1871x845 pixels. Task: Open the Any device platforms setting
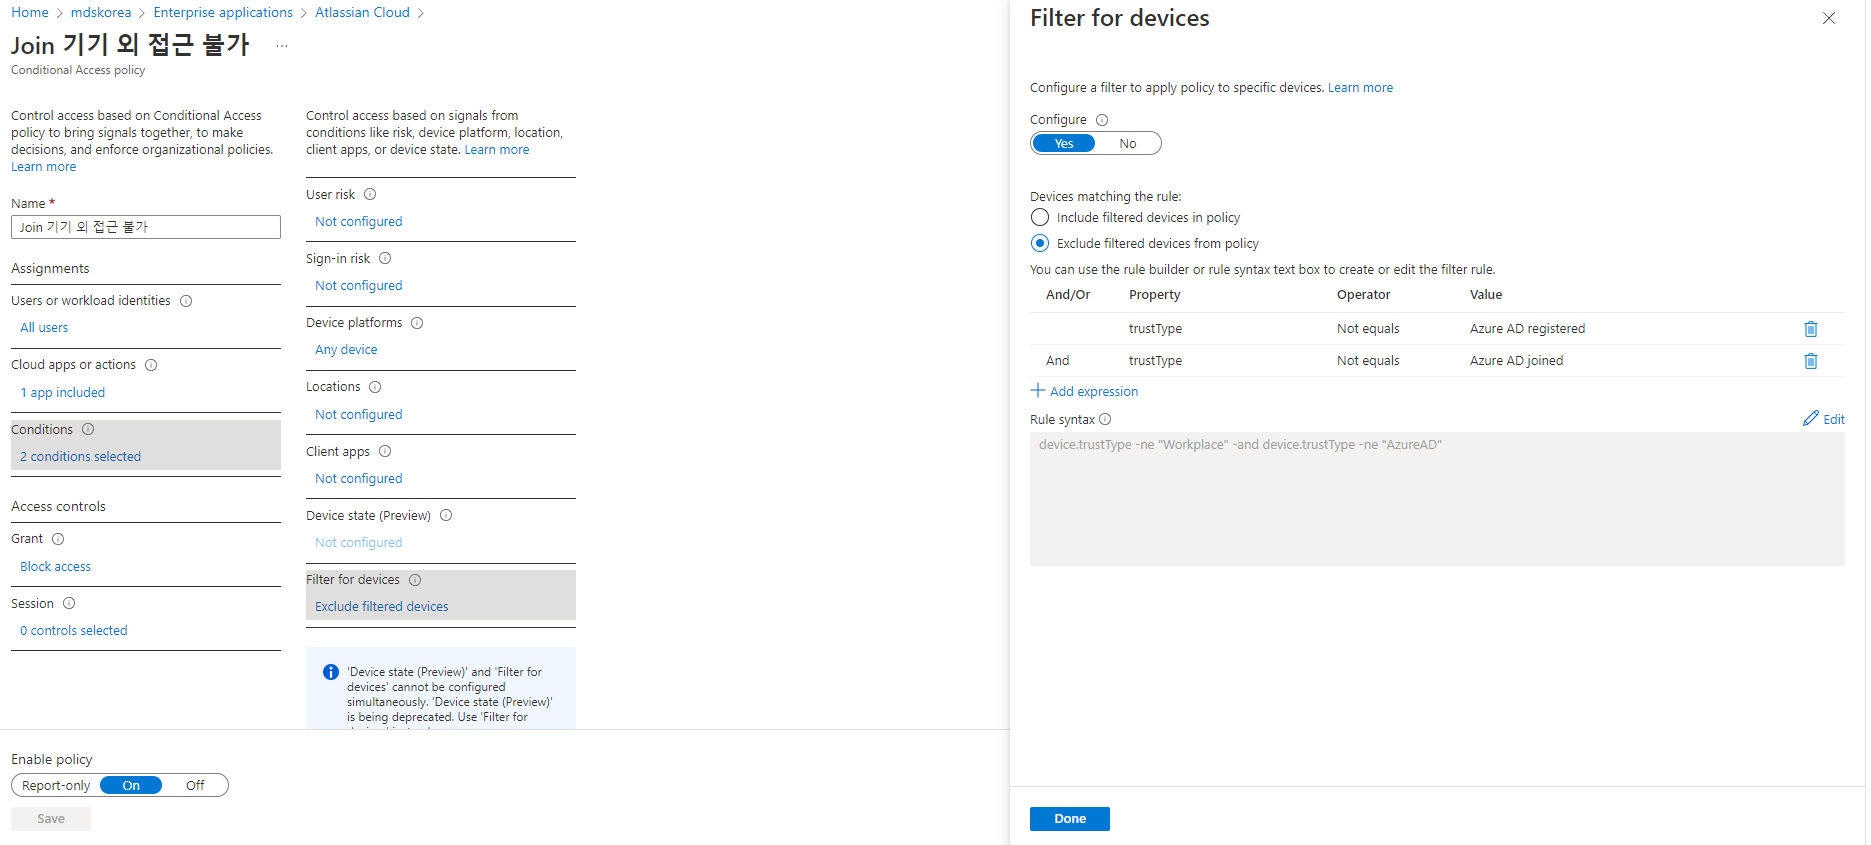click(x=346, y=350)
